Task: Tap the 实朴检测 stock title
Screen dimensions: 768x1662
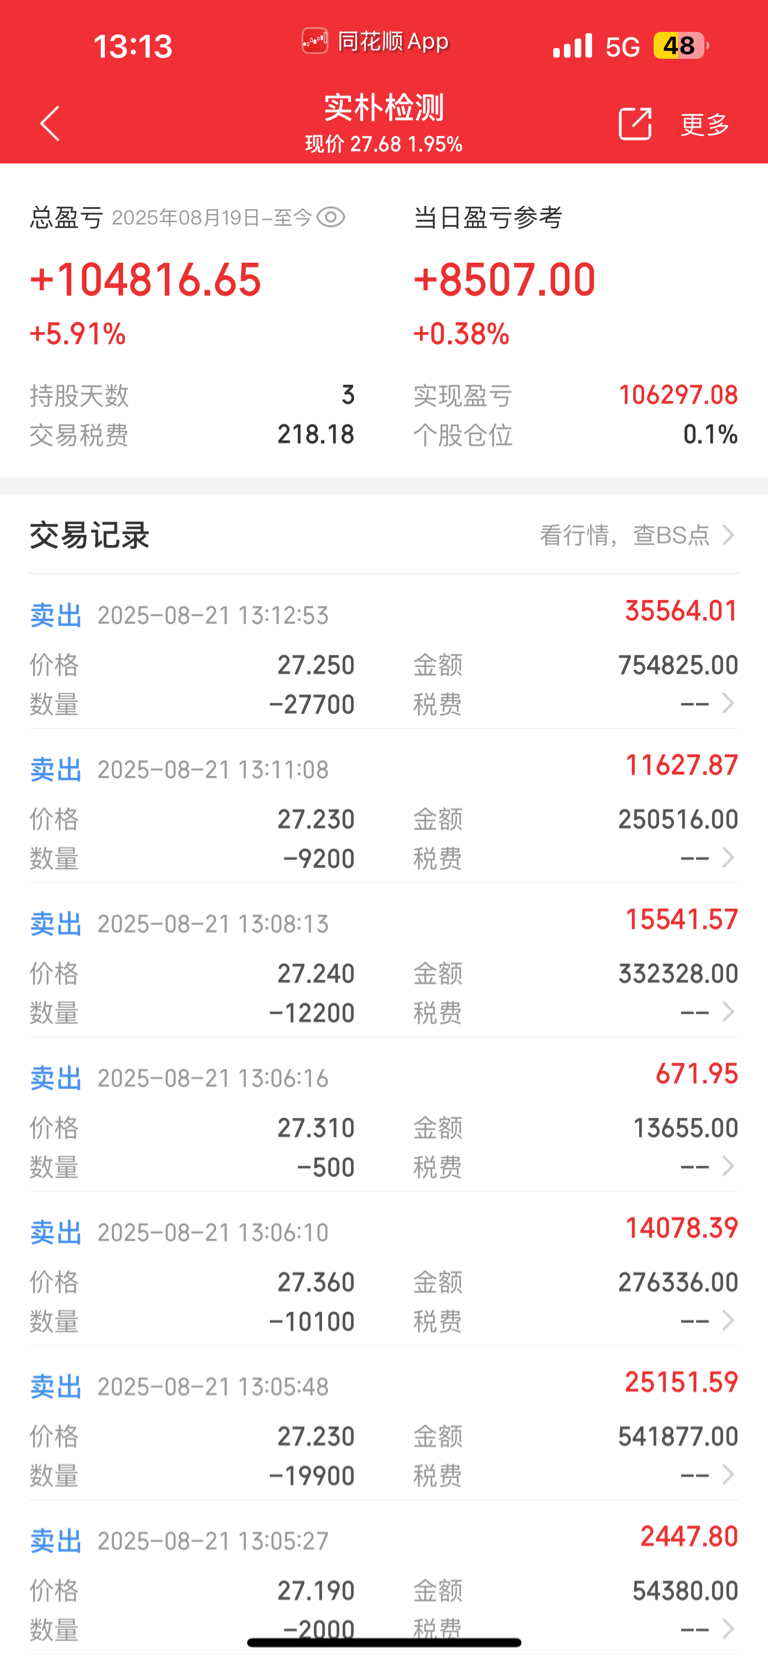Action: click(x=384, y=107)
